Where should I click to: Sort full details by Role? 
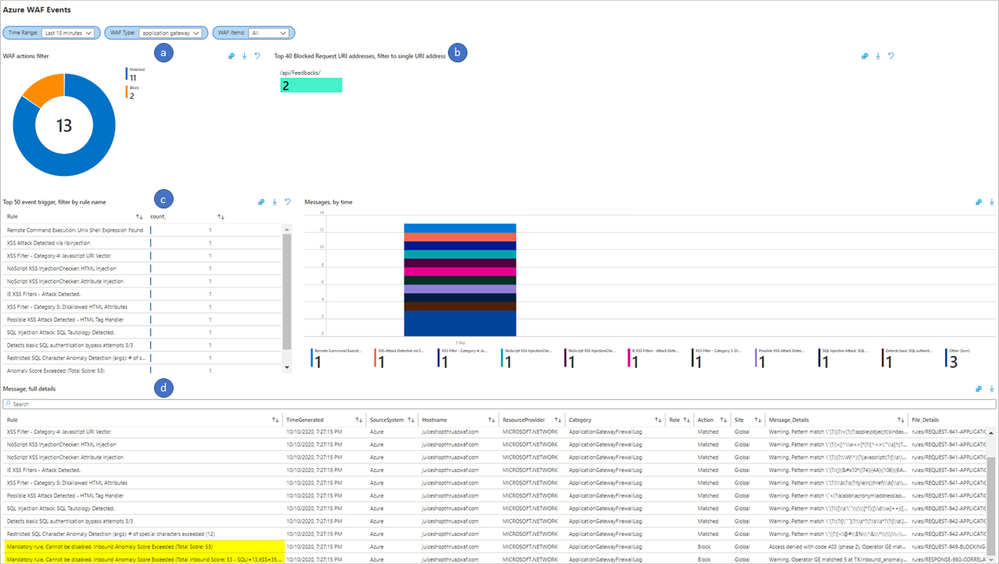[686, 420]
